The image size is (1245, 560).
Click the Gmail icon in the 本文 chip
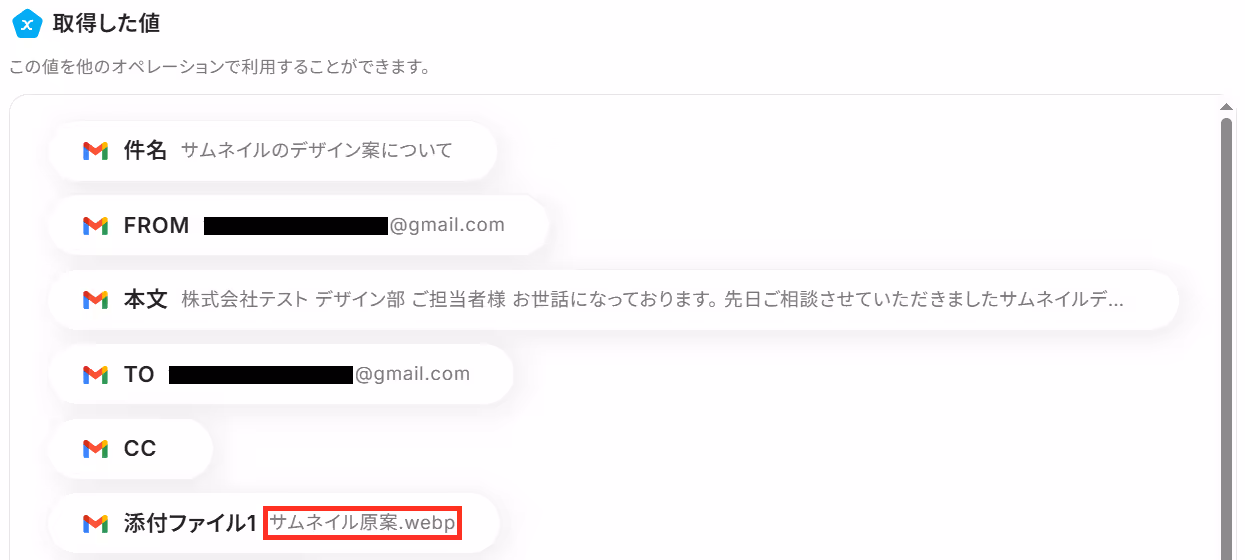point(95,300)
